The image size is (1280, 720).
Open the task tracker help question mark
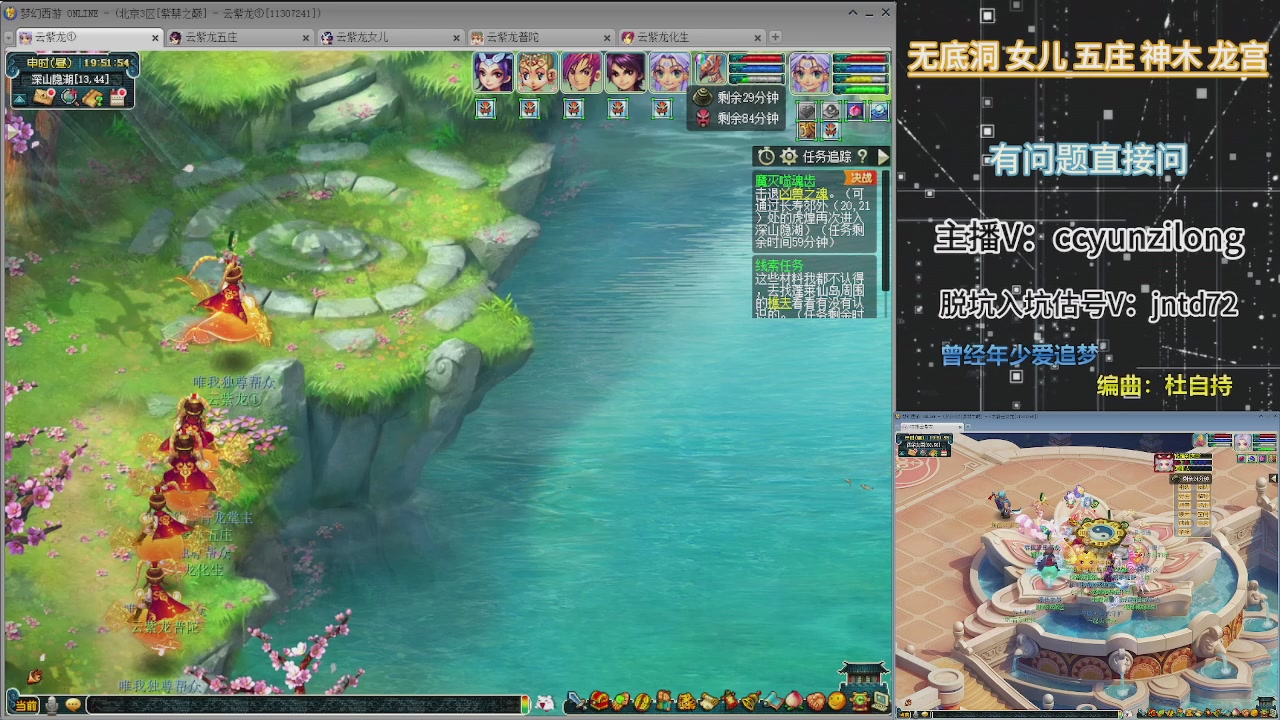[x=863, y=157]
